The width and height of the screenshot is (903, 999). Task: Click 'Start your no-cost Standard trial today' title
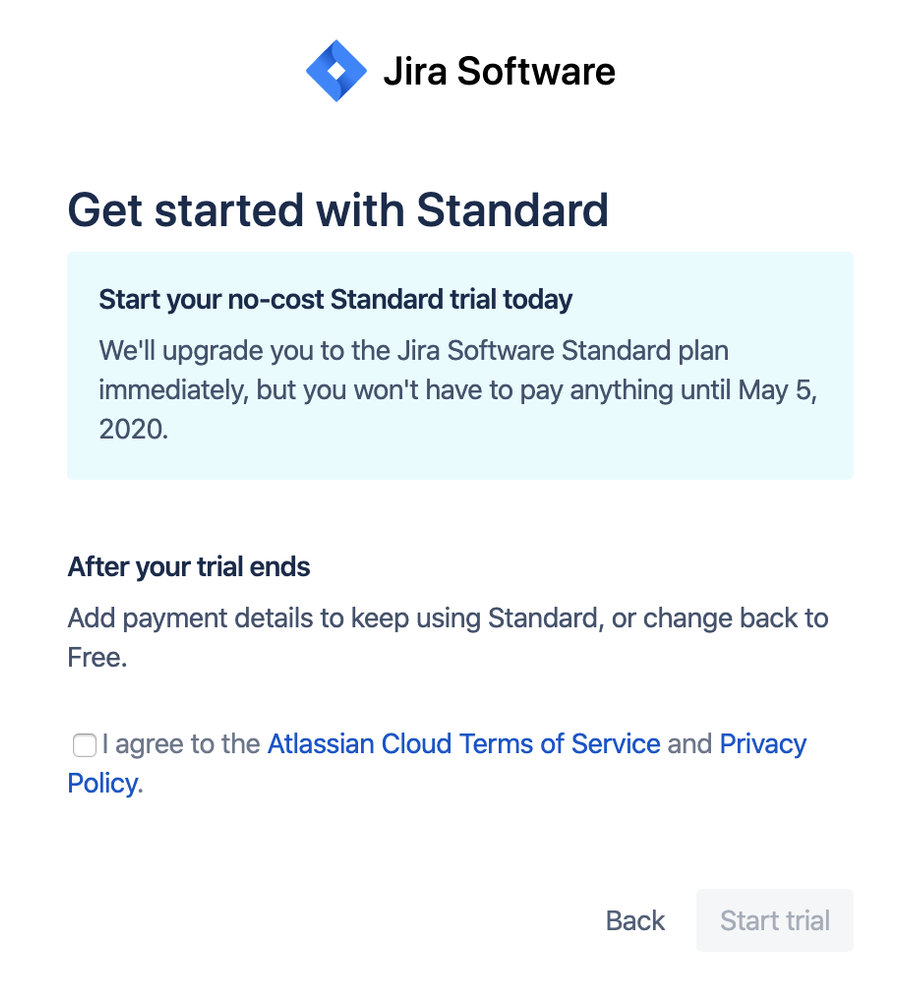335,299
